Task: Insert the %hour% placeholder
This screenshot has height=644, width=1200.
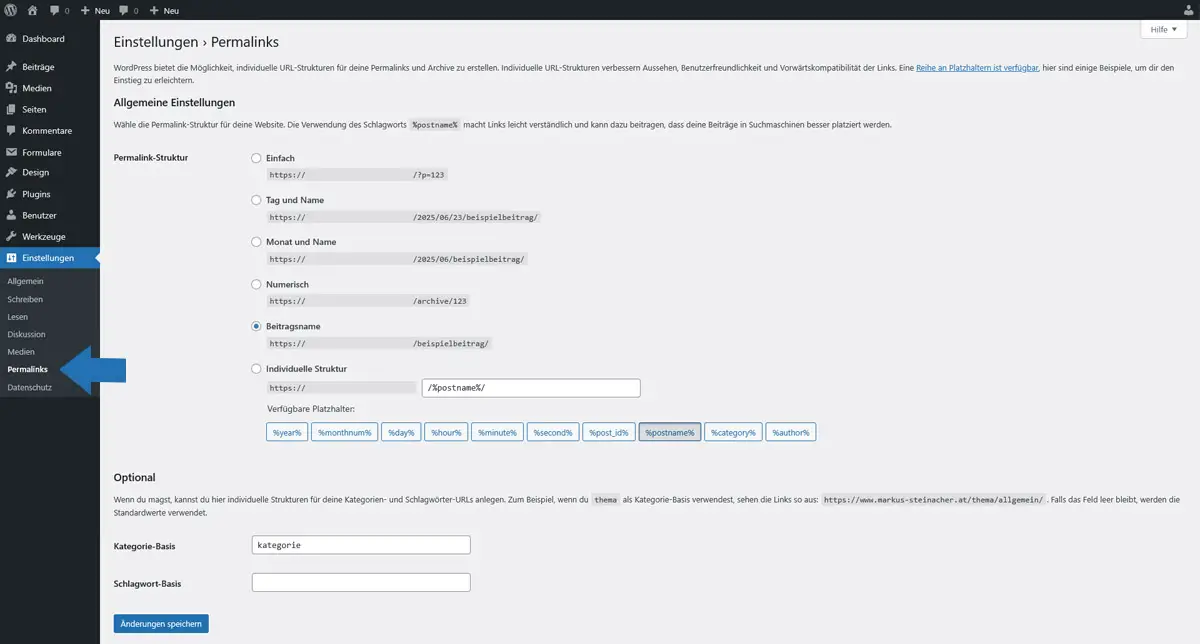Action: [x=446, y=432]
